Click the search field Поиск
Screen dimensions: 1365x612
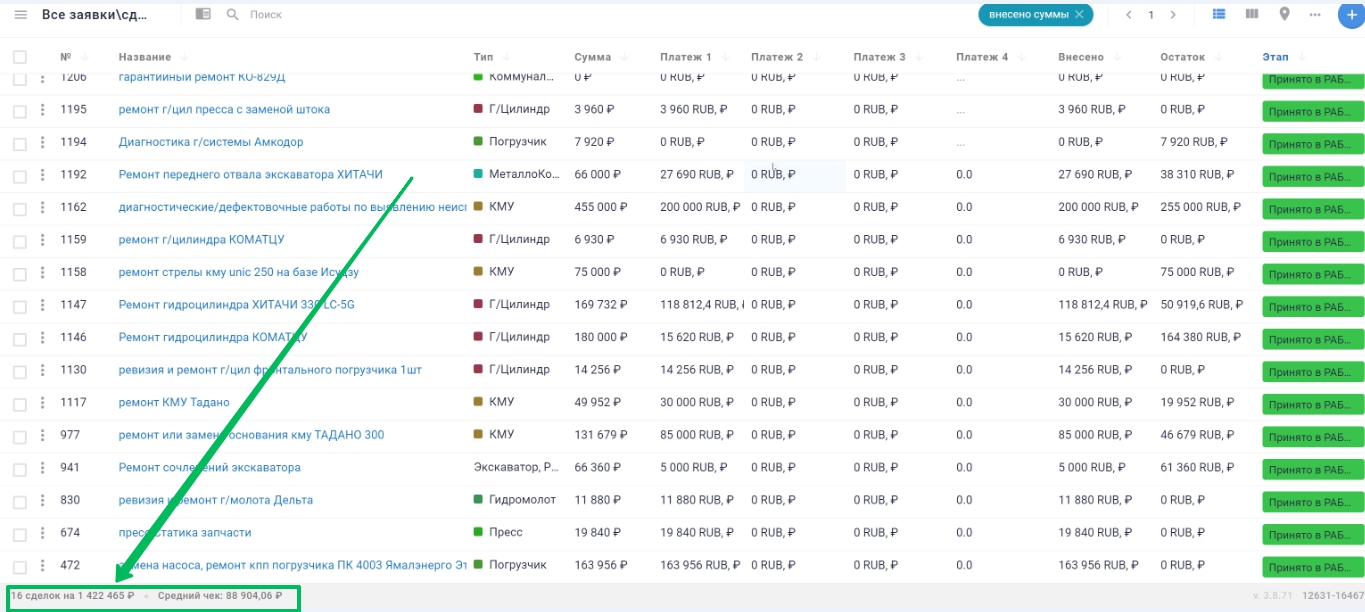(x=300, y=15)
